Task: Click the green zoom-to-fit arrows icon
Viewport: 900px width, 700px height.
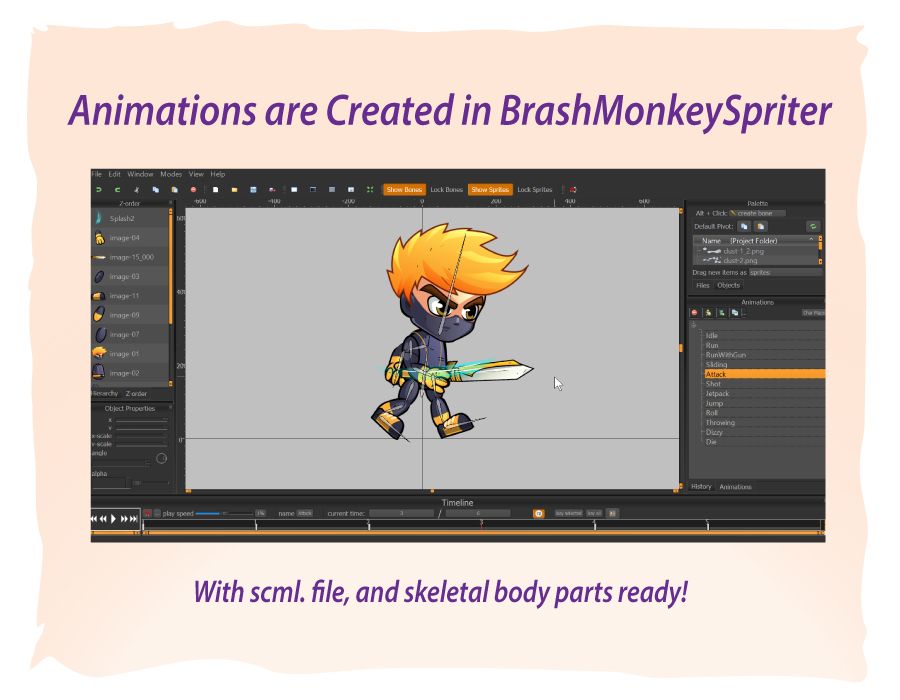Action: [370, 189]
